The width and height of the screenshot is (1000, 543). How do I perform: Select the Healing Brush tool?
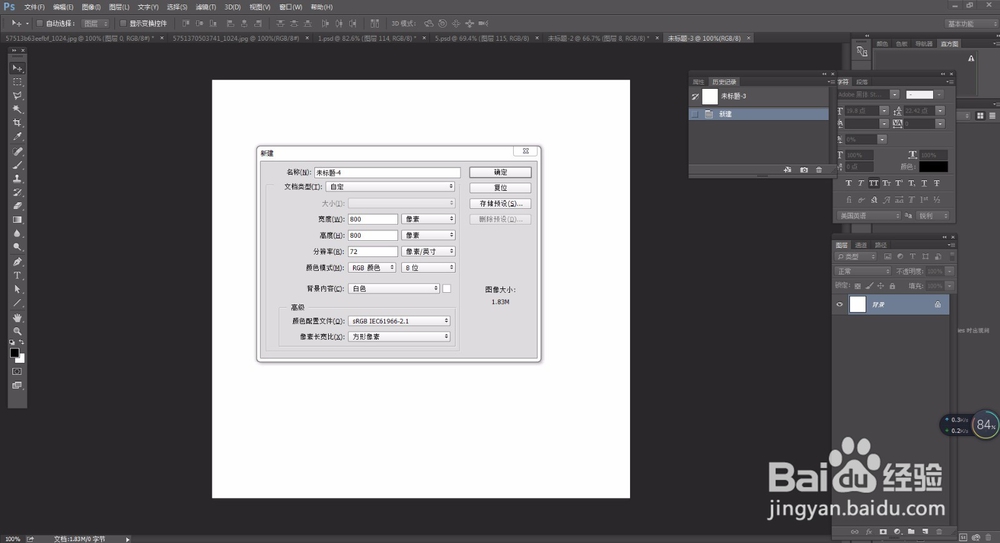pos(17,151)
